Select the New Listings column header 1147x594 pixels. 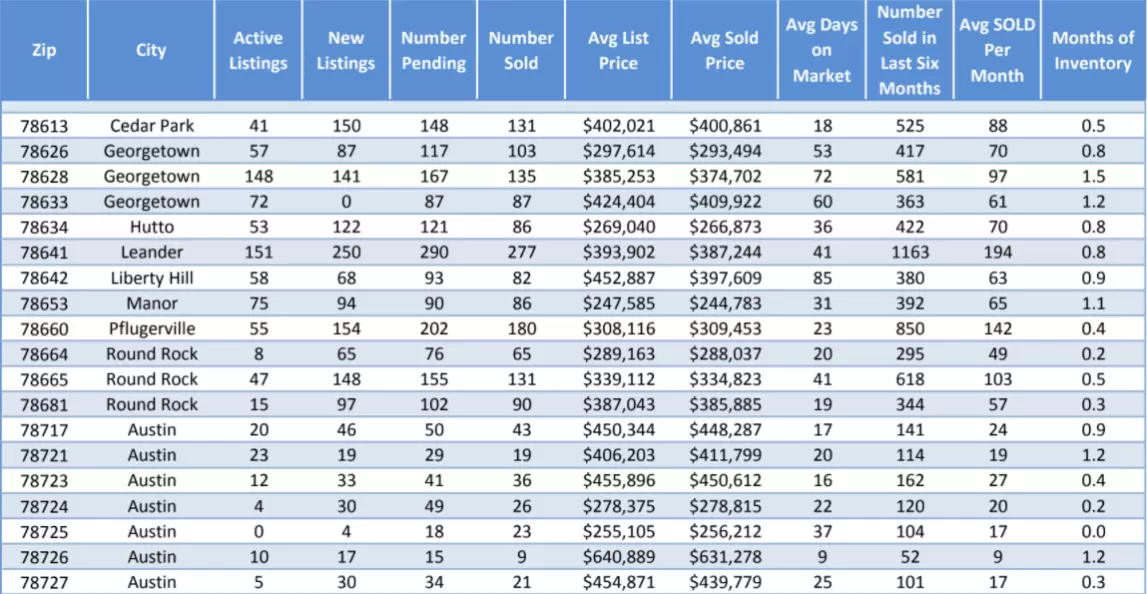(x=346, y=50)
